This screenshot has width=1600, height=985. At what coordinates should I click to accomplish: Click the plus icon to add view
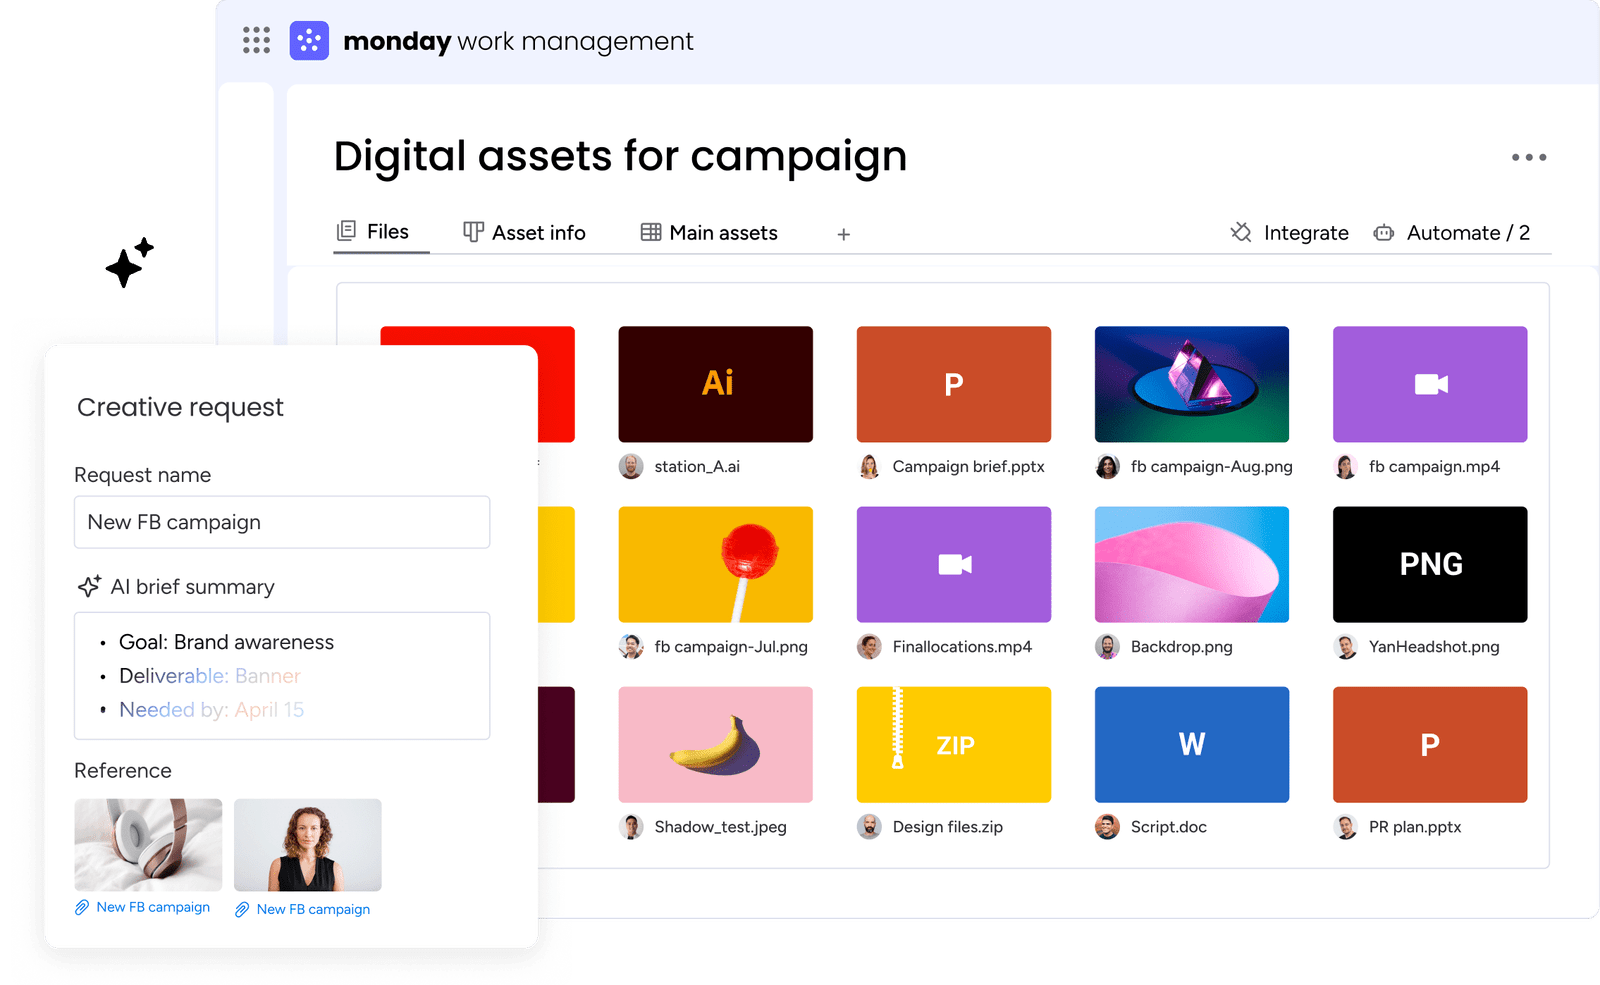point(843,234)
